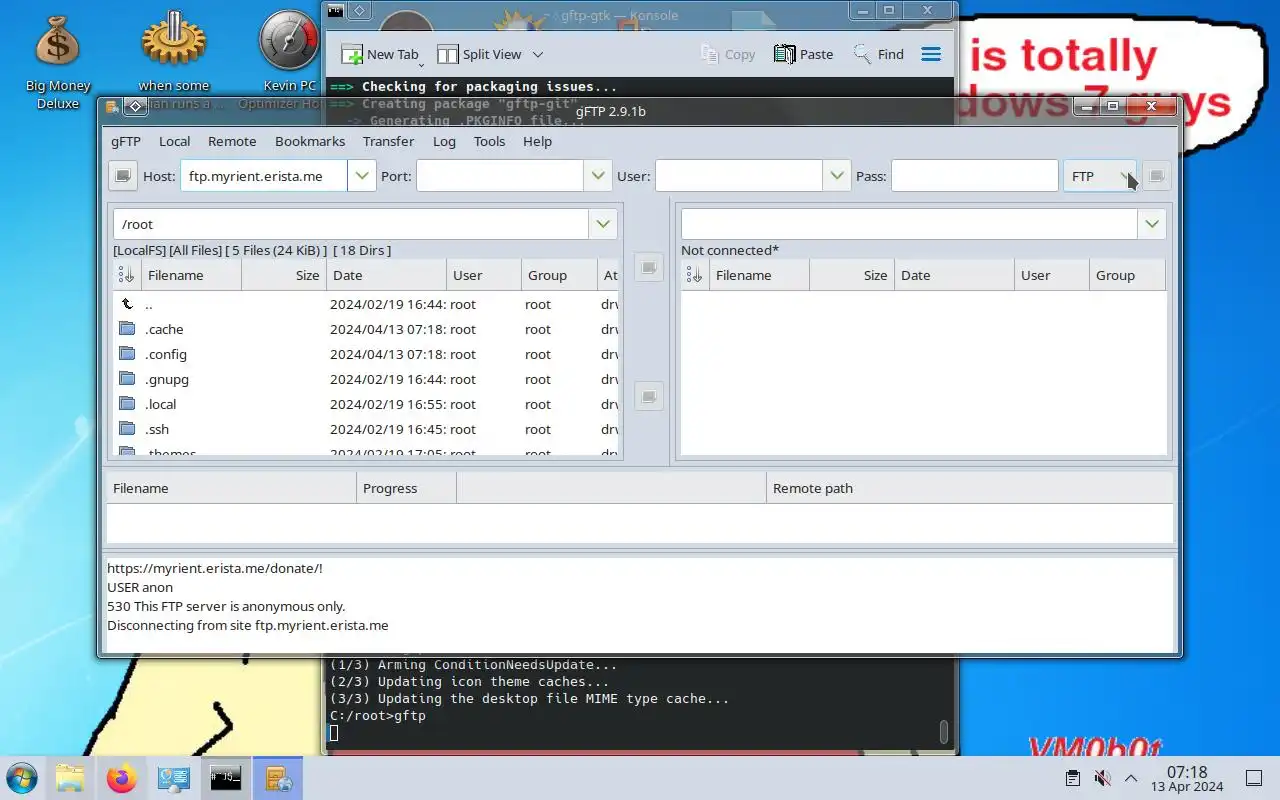This screenshot has height=800, width=1280.
Task: Click the .local folder icon
Action: click(127, 404)
